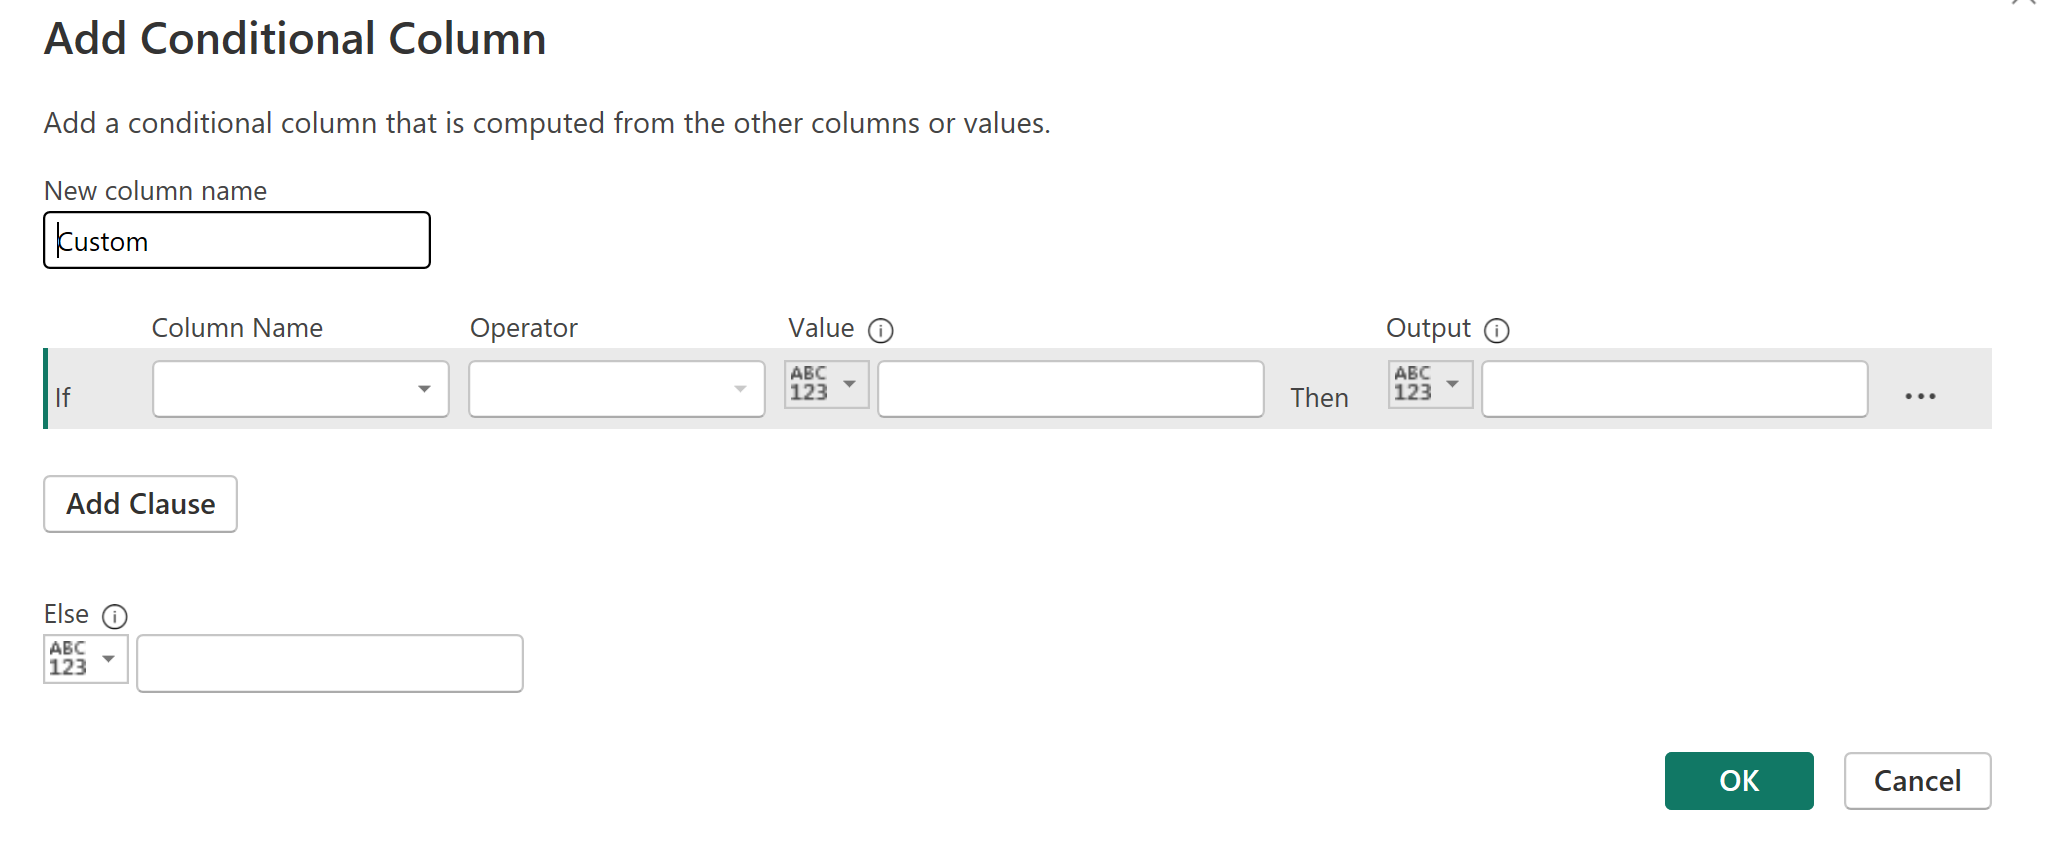Screen dimensions: 2045x851
Task: Click the Else value input field
Action: click(x=330, y=664)
